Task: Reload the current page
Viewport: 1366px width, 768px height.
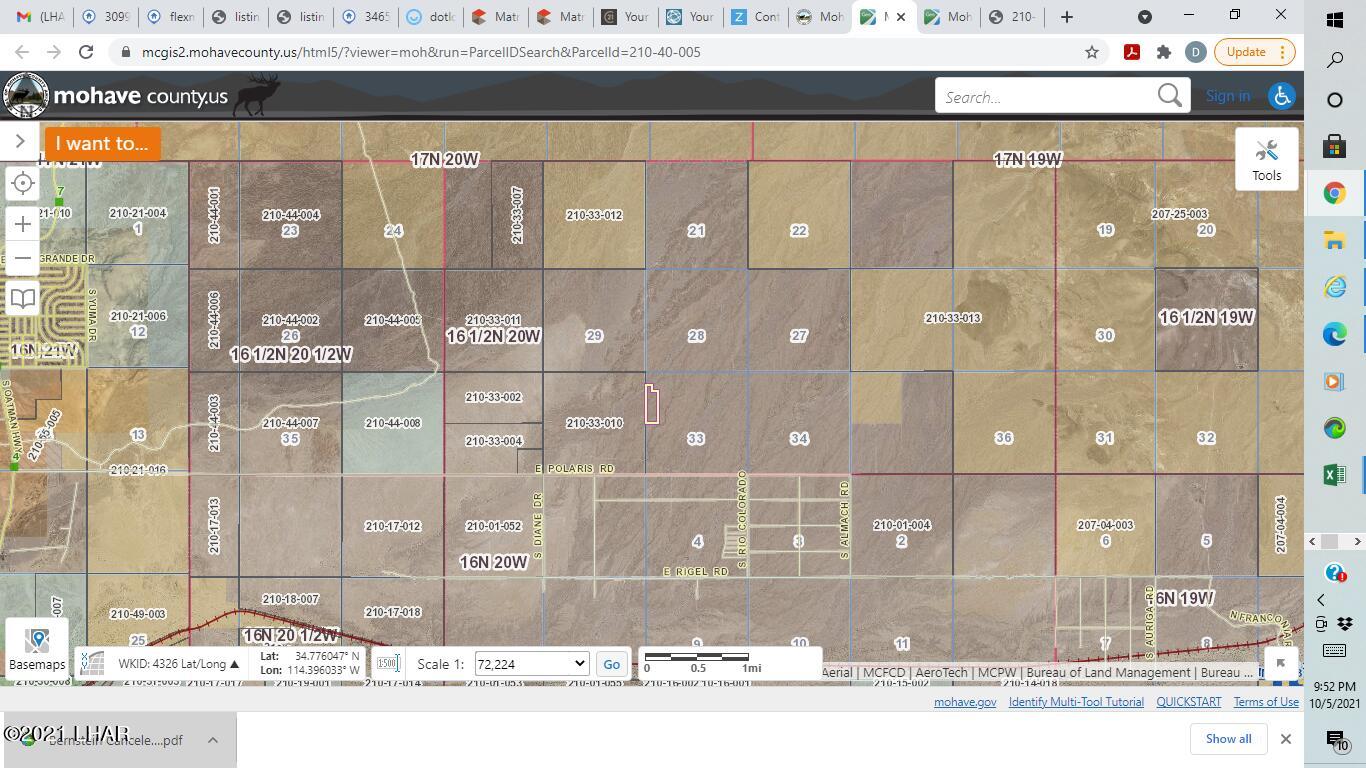Action: point(86,52)
